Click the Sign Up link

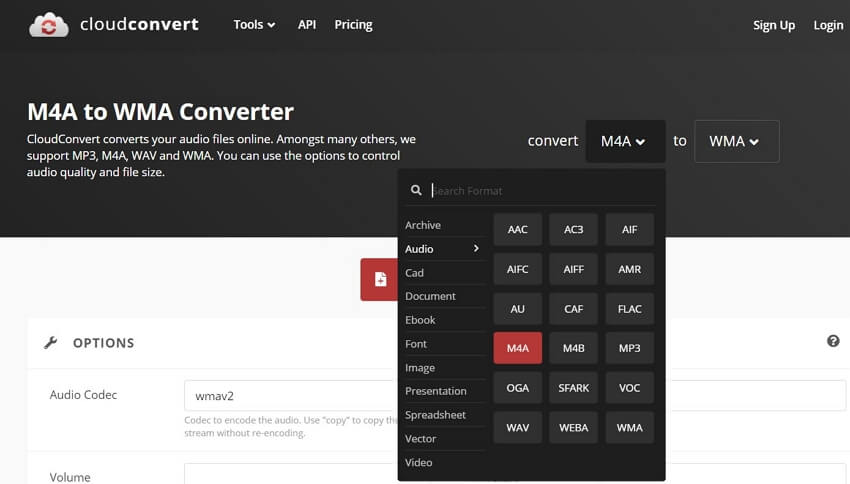click(x=774, y=25)
